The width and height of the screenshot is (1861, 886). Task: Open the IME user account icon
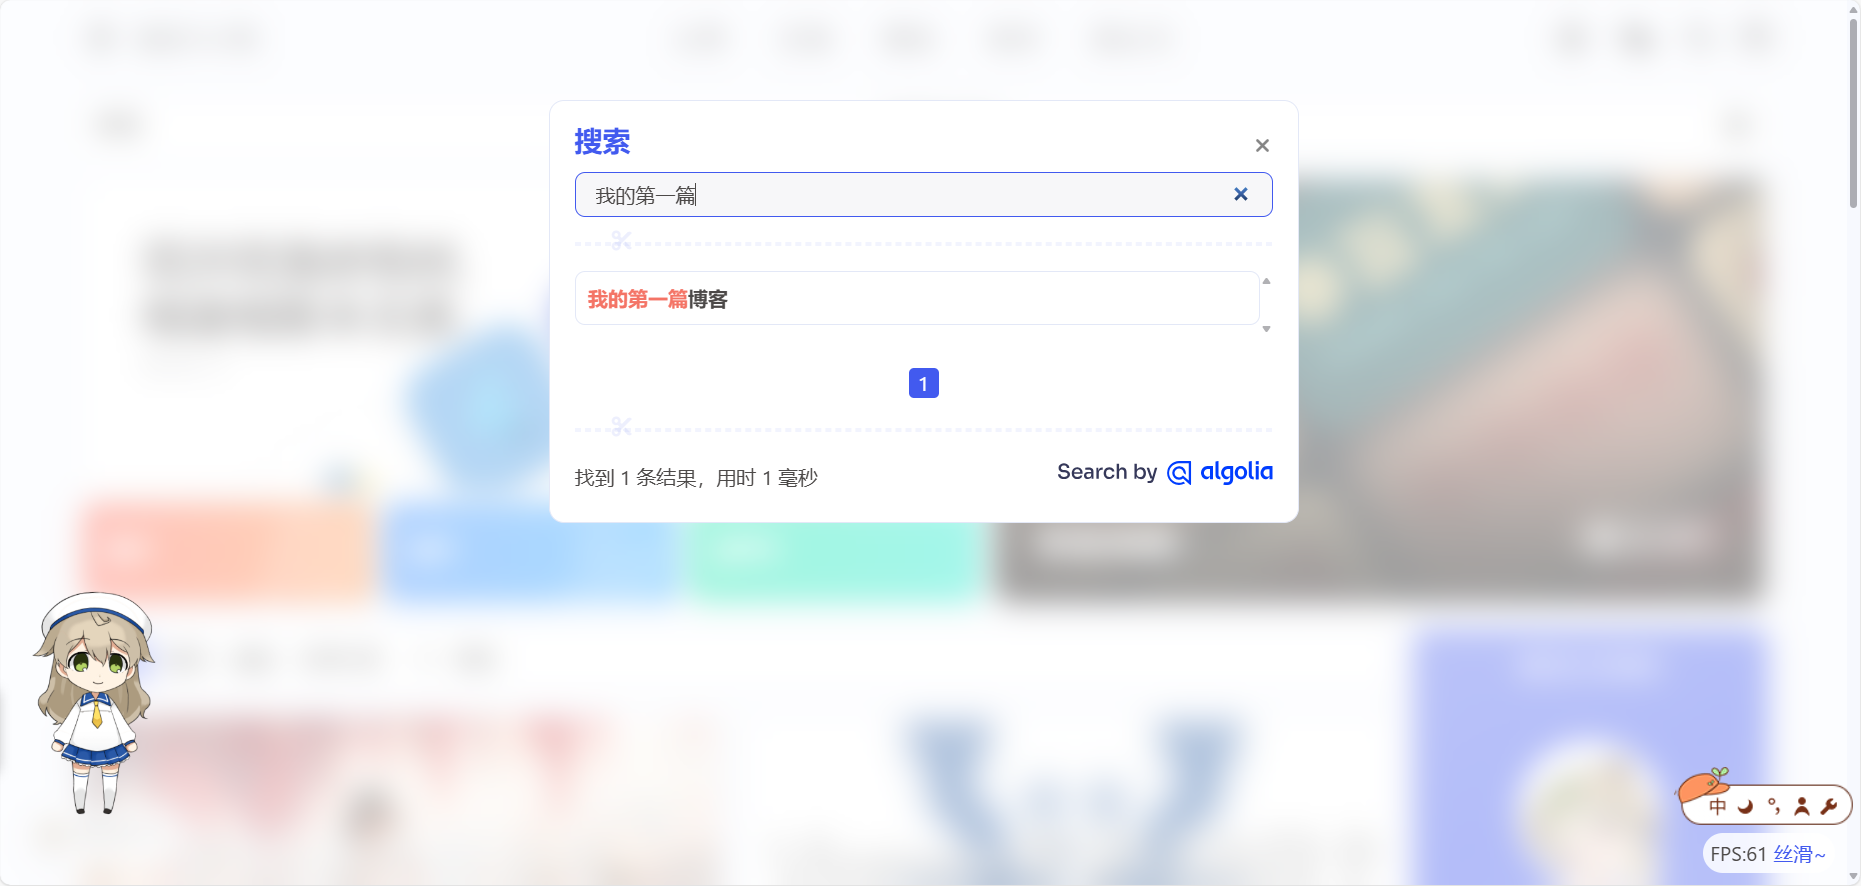click(1802, 807)
